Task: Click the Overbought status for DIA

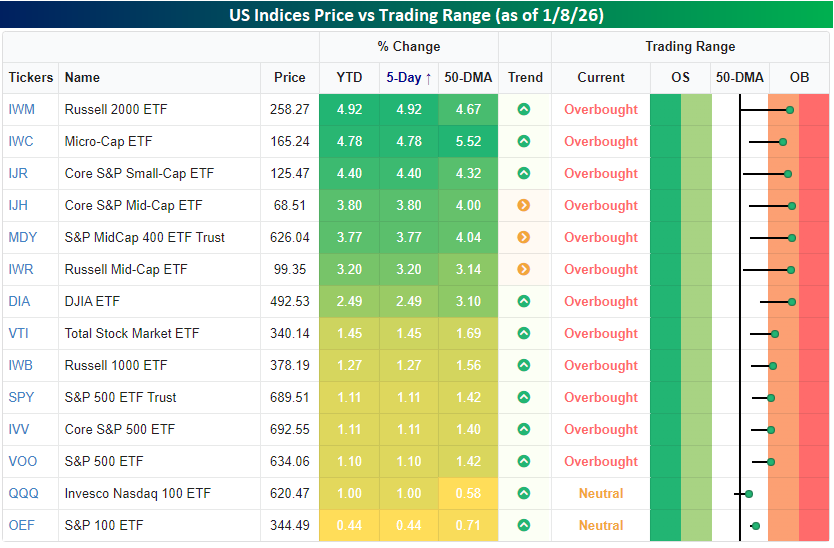Action: click(600, 302)
